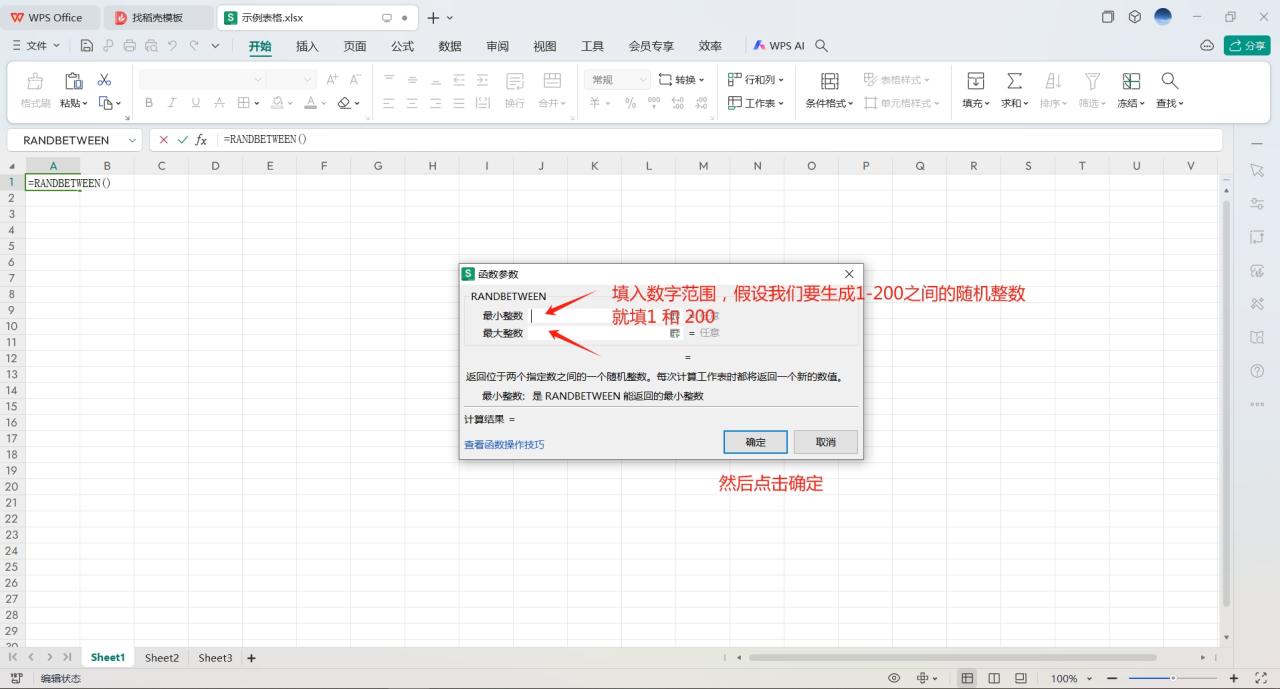
Task: Open cloud sync status icon
Action: tap(1207, 46)
